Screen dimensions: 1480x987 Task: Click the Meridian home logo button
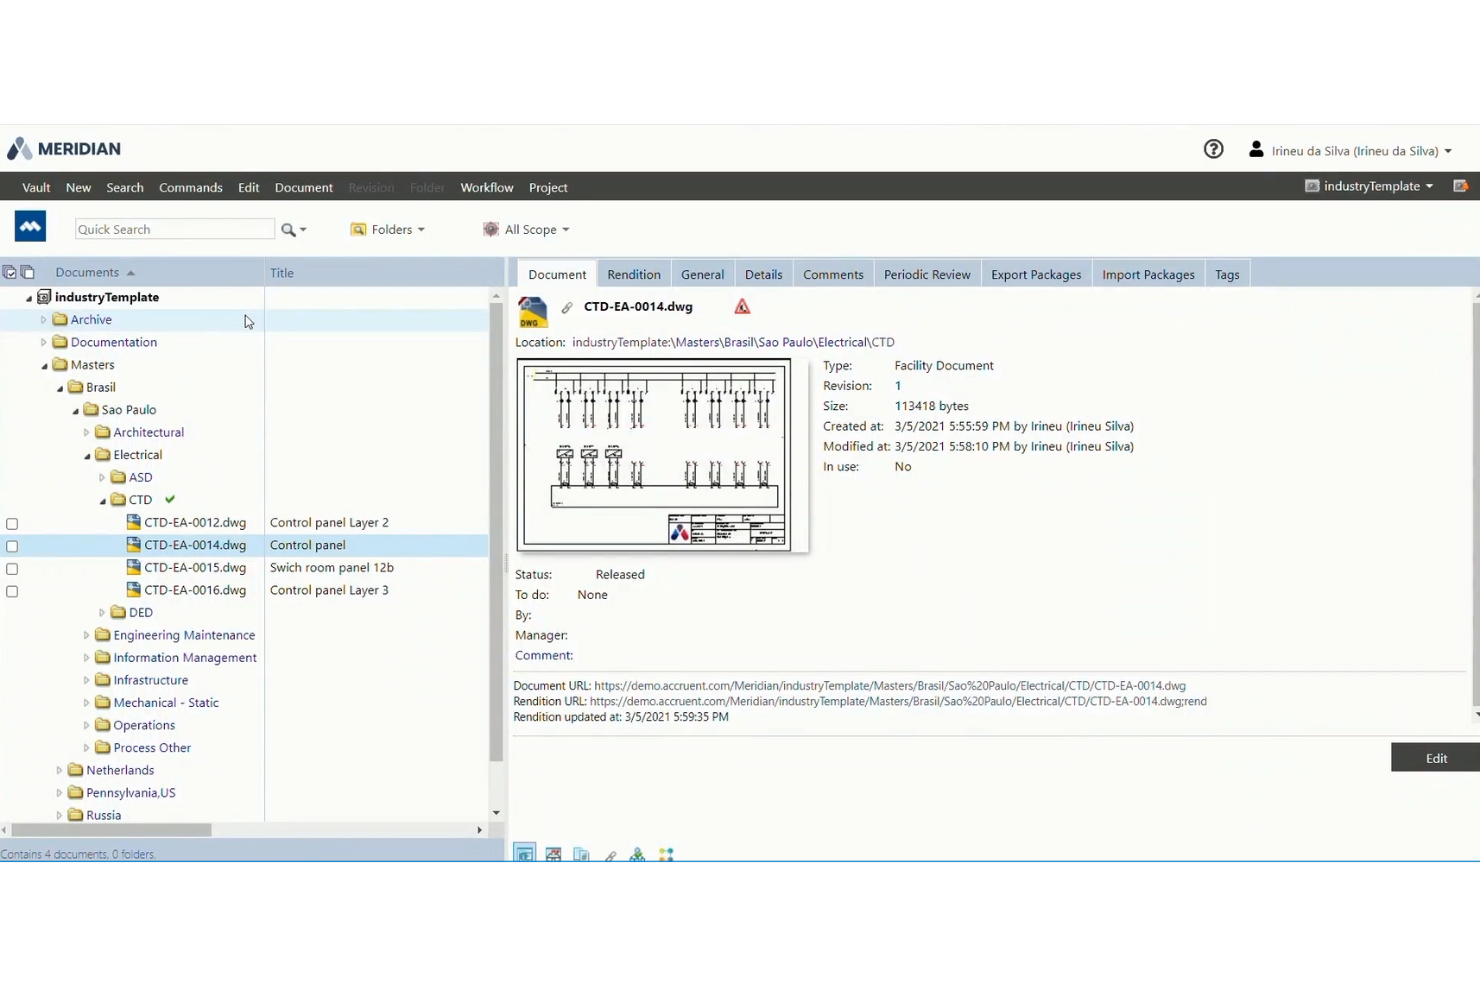pos(30,227)
